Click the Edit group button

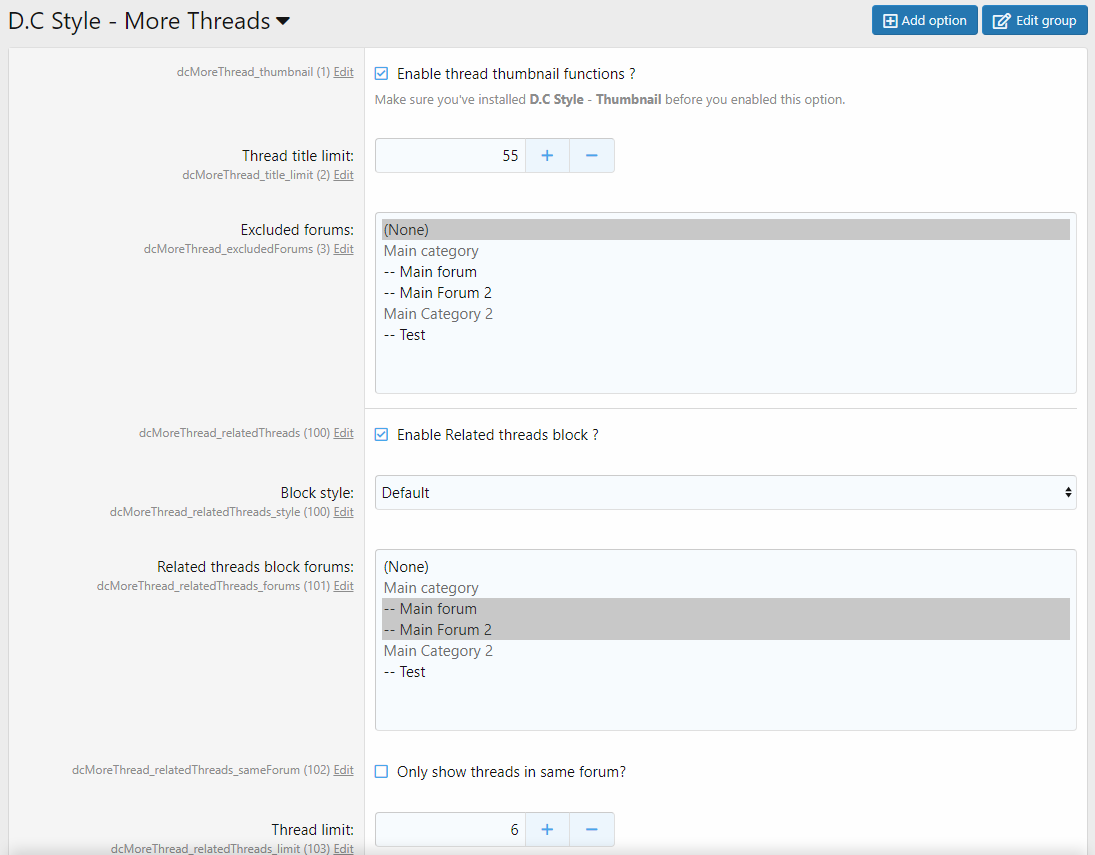(1034, 20)
